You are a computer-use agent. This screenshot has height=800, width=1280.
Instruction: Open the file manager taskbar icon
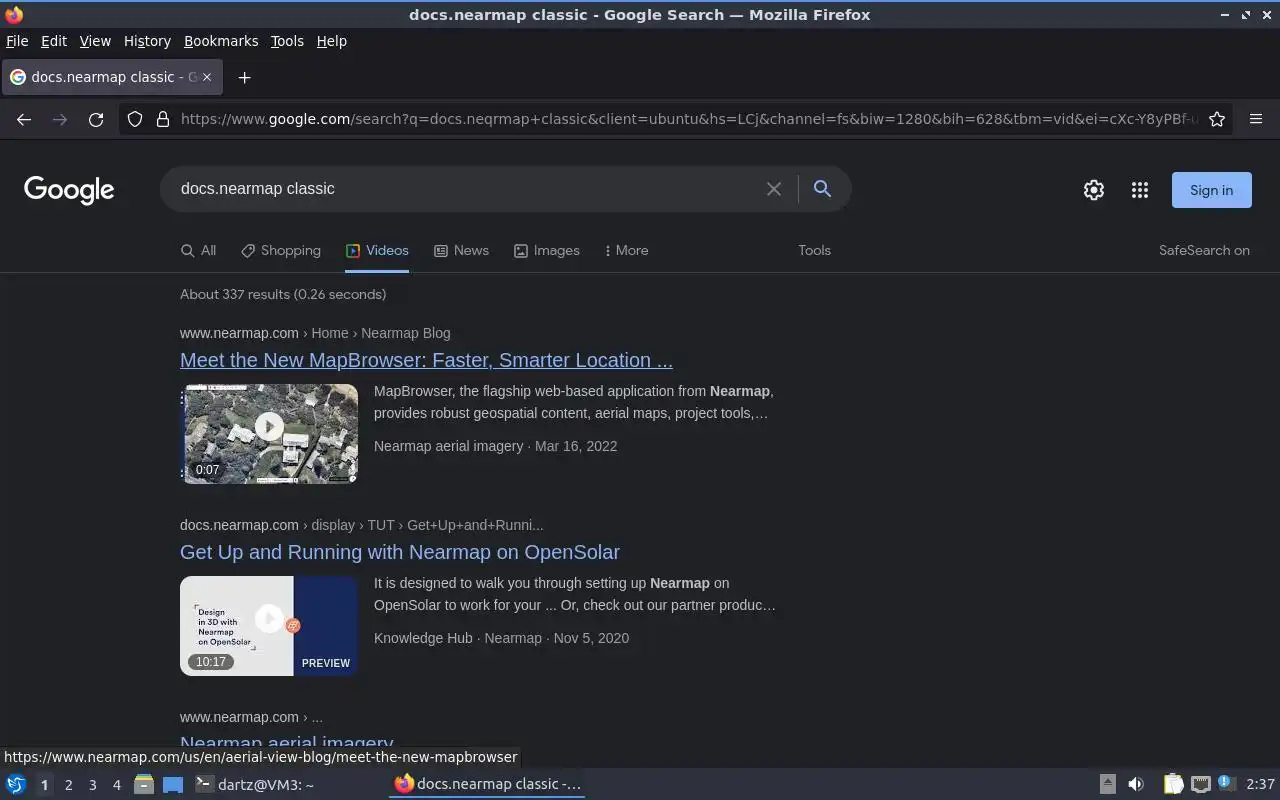point(144,784)
